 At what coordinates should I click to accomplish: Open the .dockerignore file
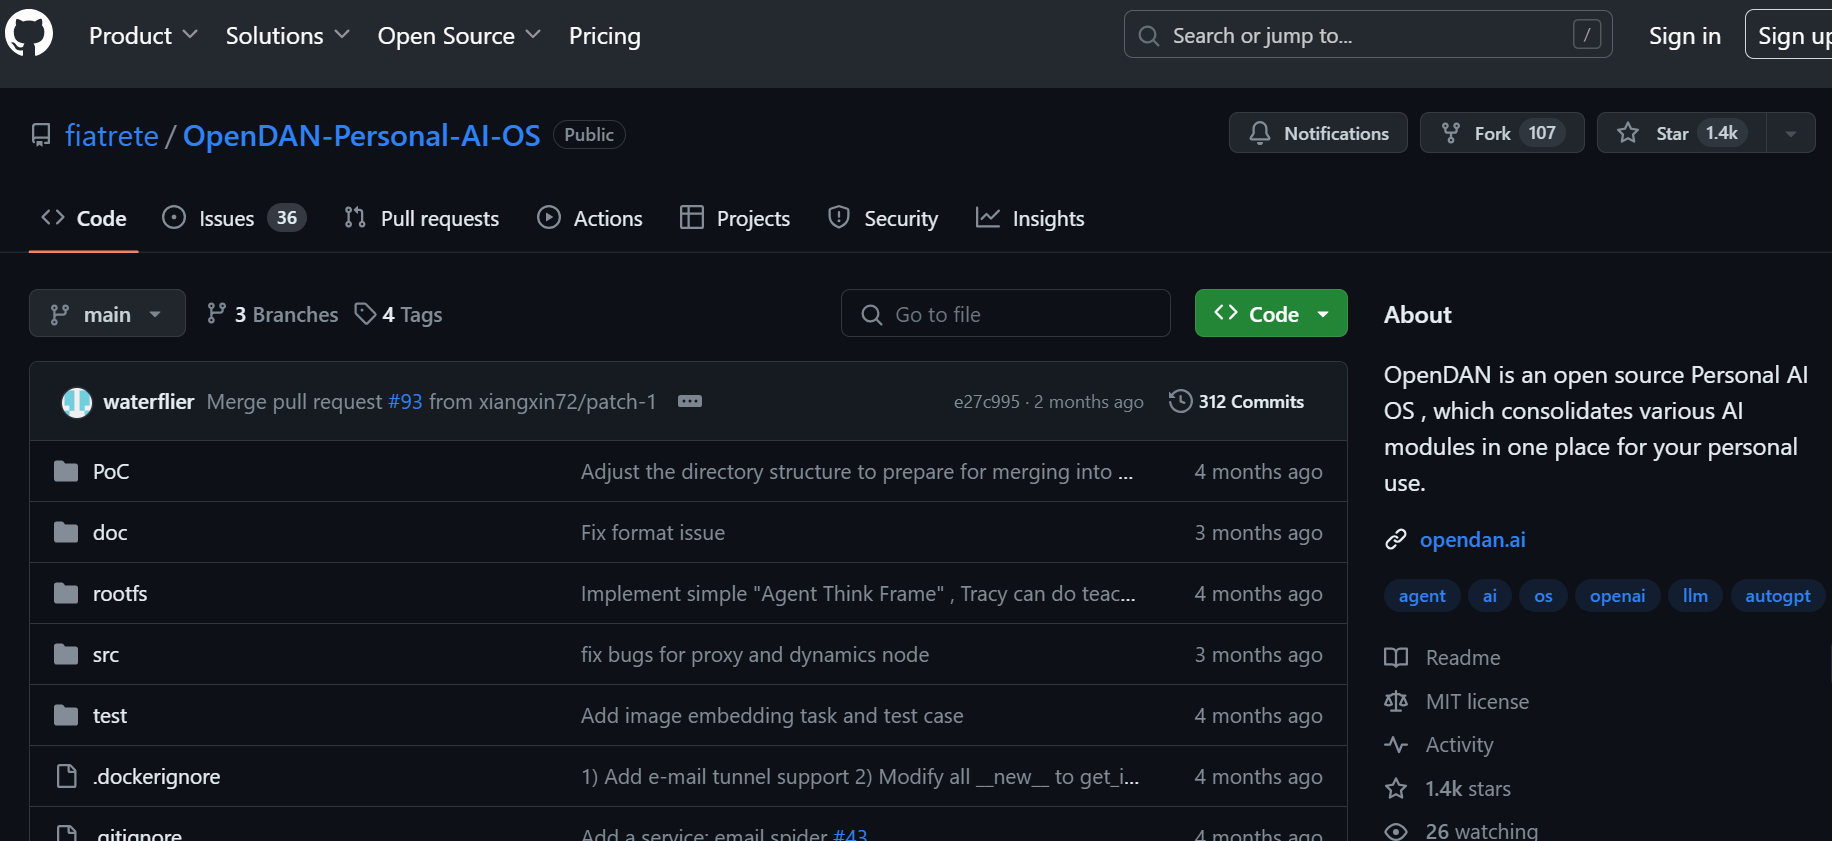point(156,776)
